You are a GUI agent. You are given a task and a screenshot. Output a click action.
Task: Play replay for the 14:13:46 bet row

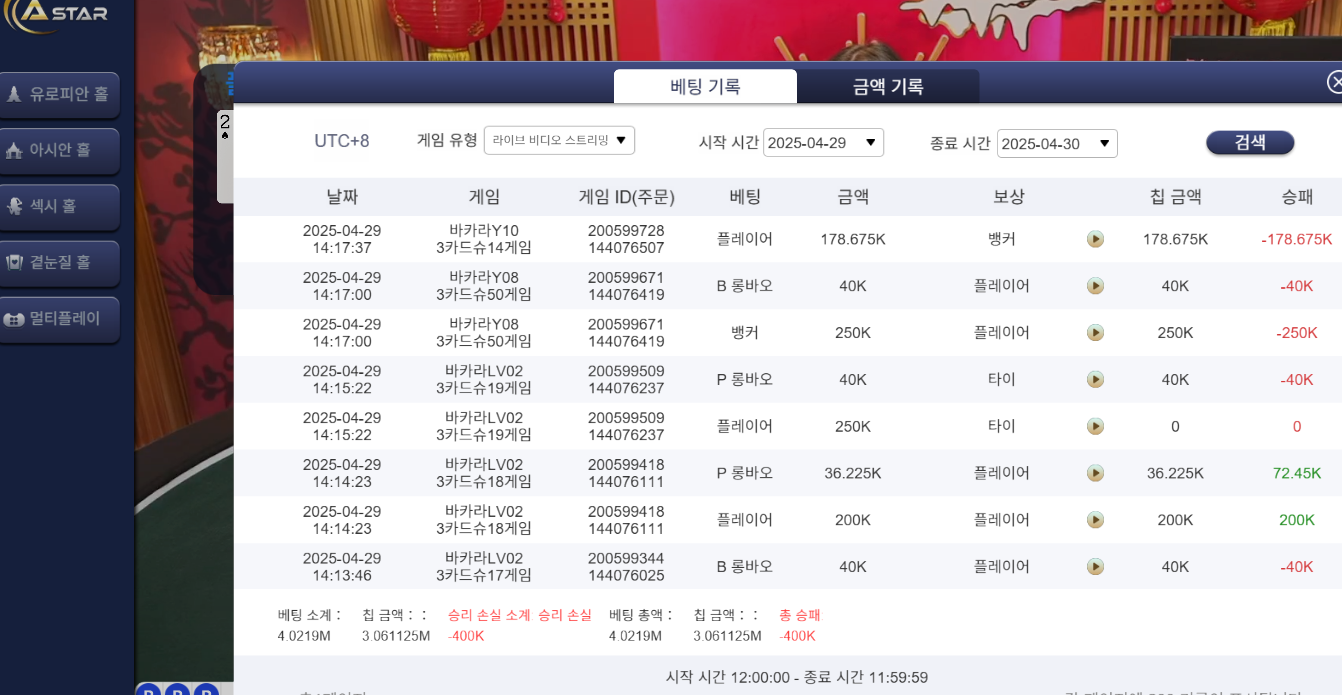pyautogui.click(x=1095, y=567)
